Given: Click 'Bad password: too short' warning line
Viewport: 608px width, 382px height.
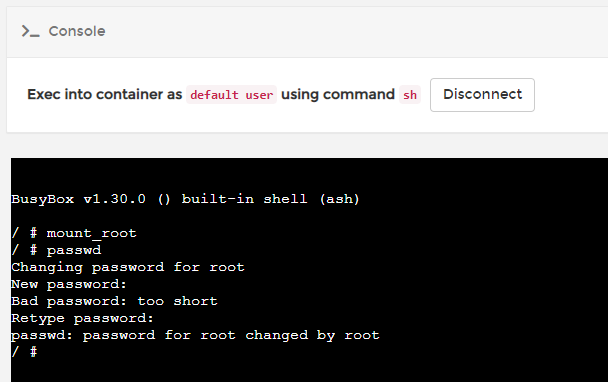Looking at the screenshot, I should 114,301.
